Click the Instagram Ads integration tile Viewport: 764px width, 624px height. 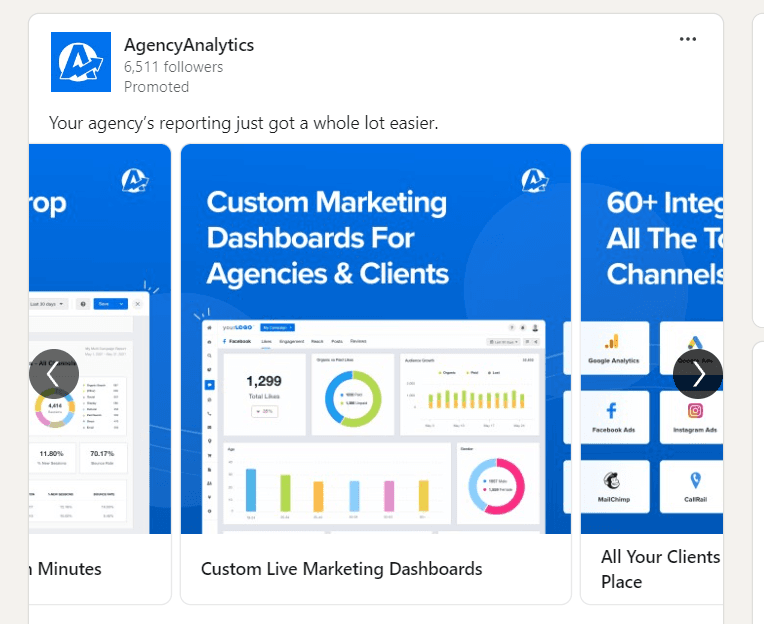[x=695, y=417]
